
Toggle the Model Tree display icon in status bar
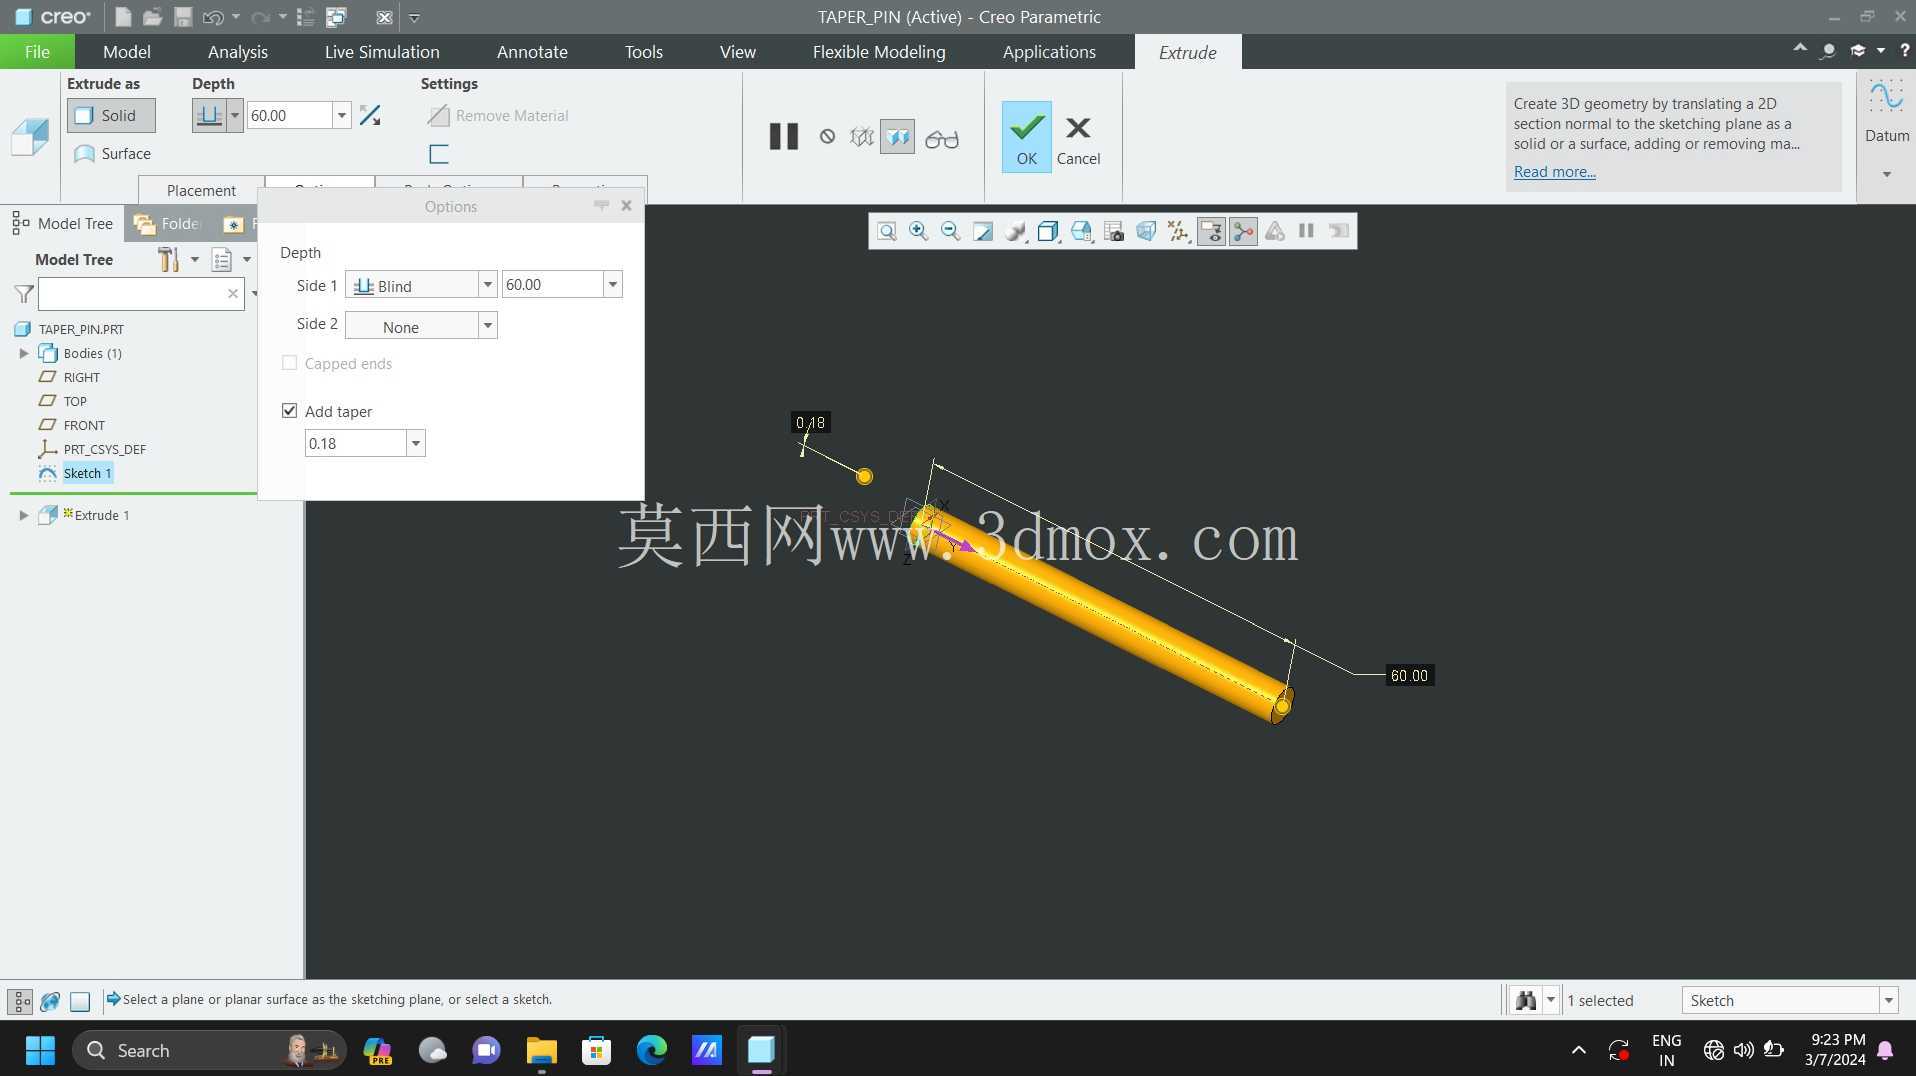(x=20, y=1001)
